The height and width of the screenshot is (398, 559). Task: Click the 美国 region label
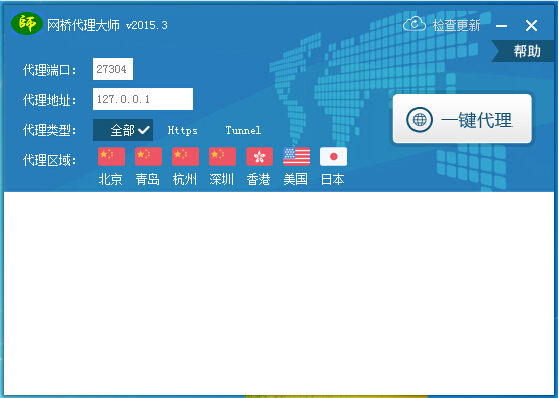click(x=296, y=179)
